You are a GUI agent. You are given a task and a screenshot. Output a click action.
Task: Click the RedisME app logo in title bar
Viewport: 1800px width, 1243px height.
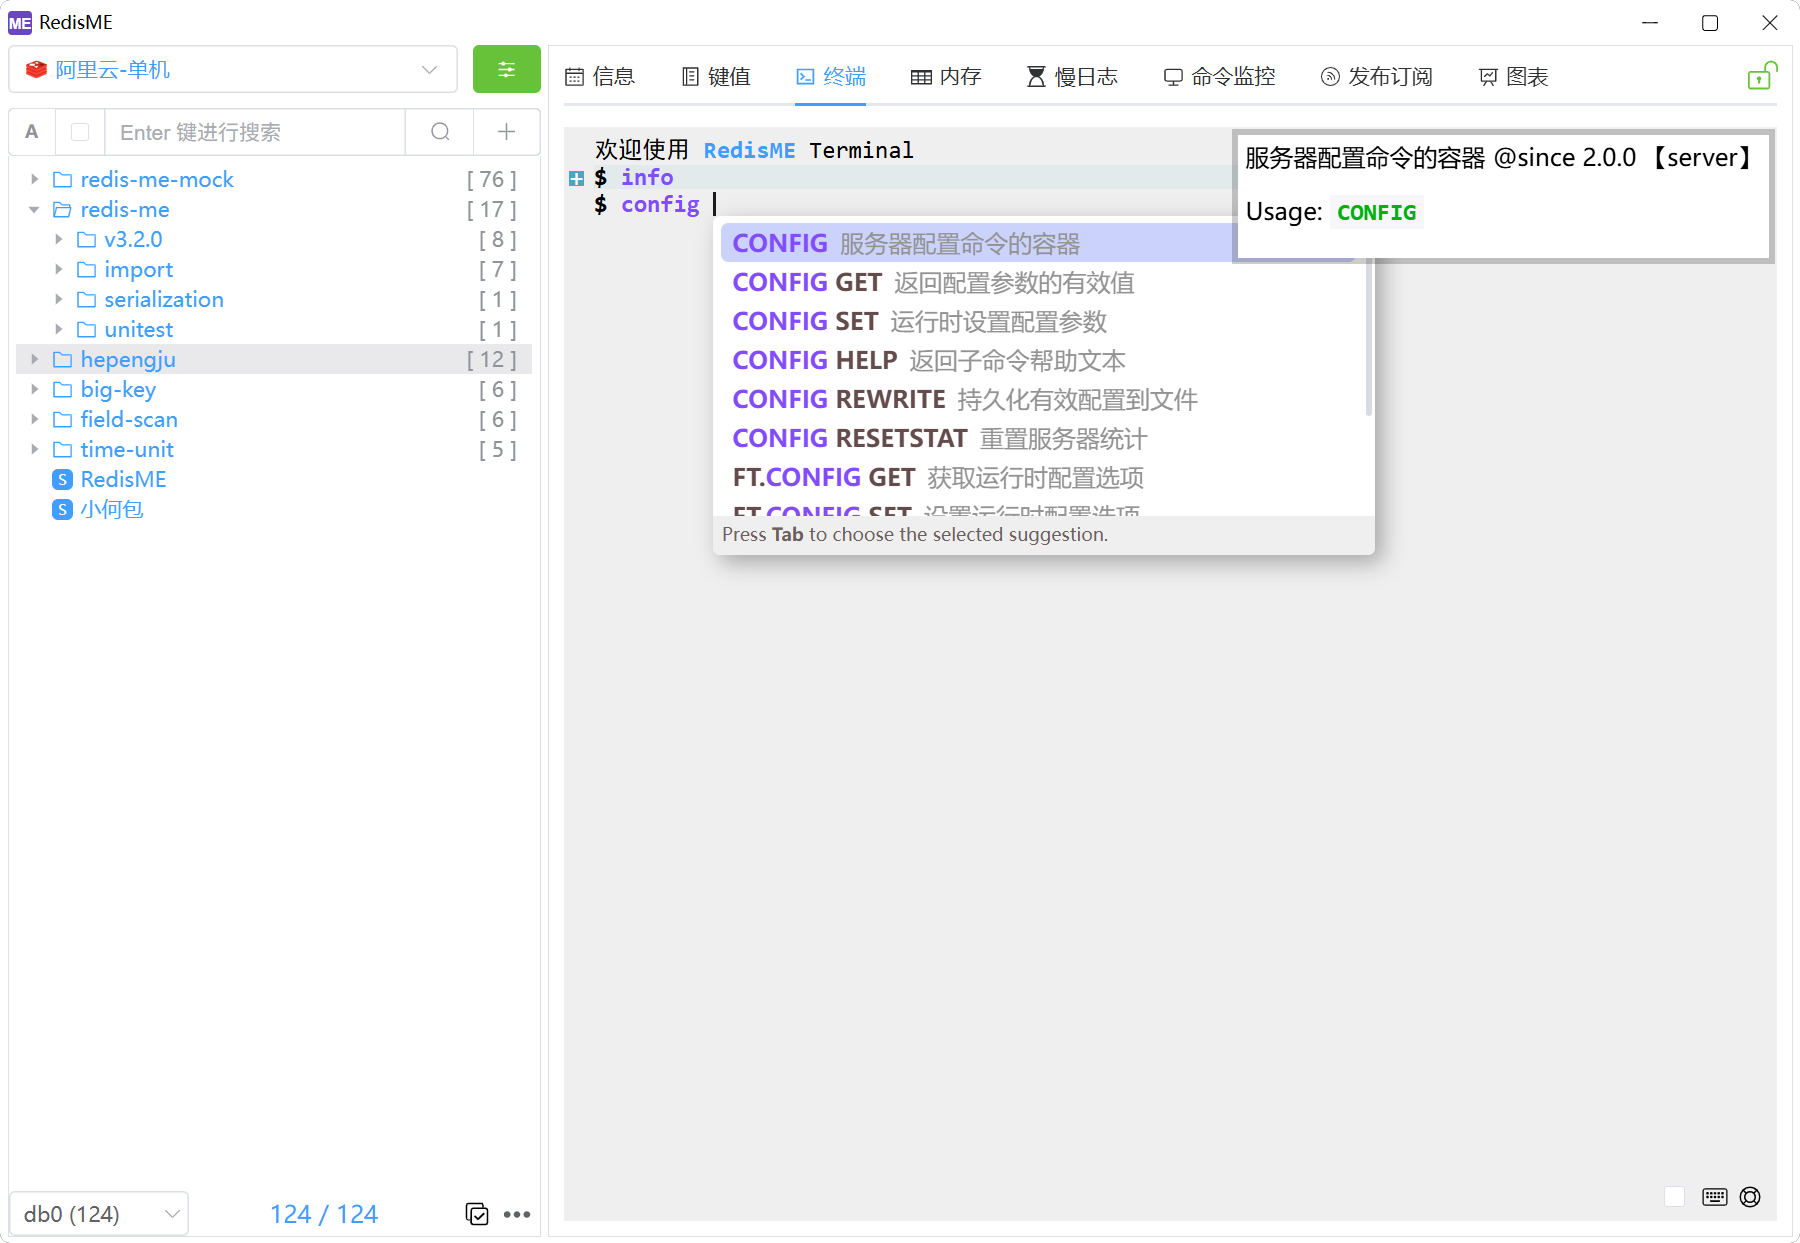coord(20,22)
